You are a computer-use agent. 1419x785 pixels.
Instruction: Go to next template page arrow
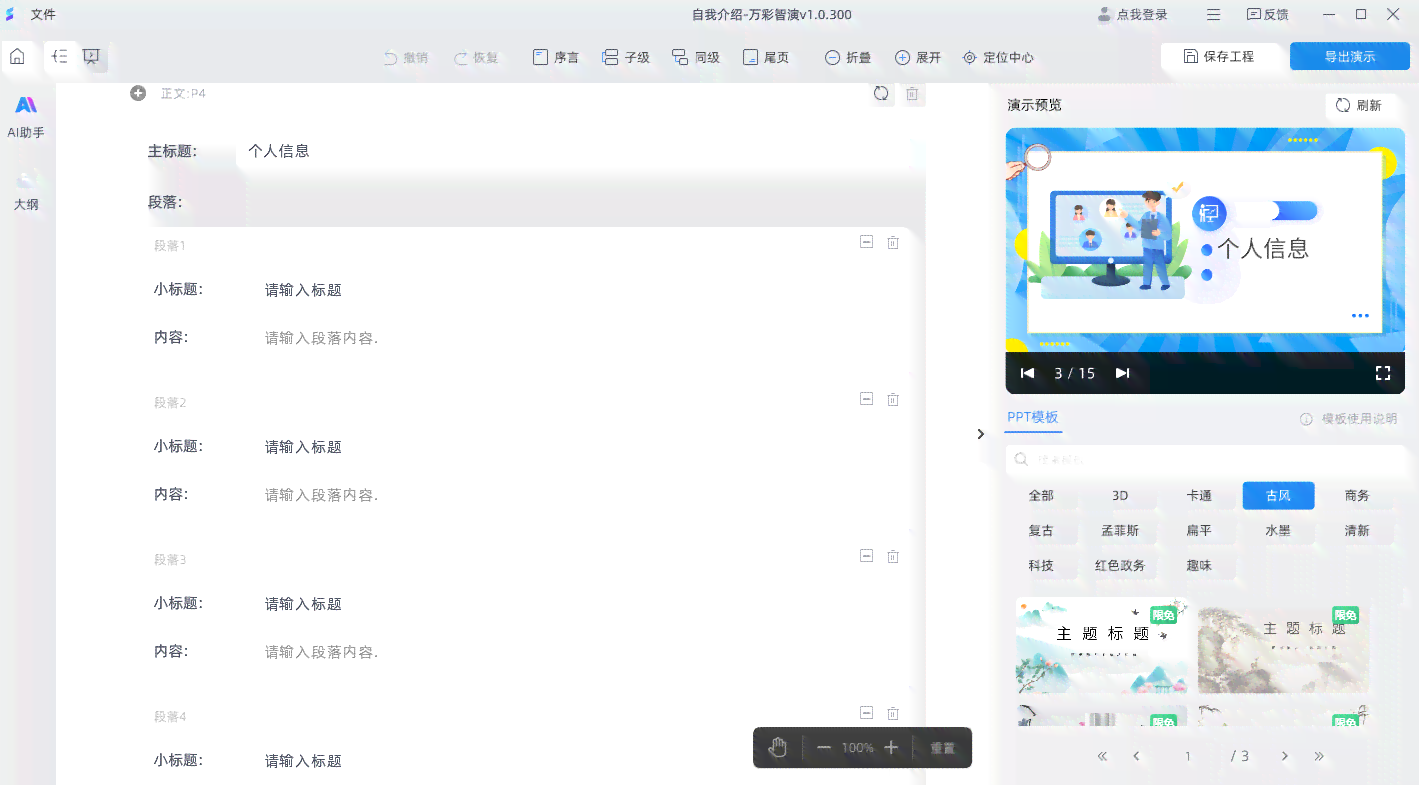coord(1285,756)
